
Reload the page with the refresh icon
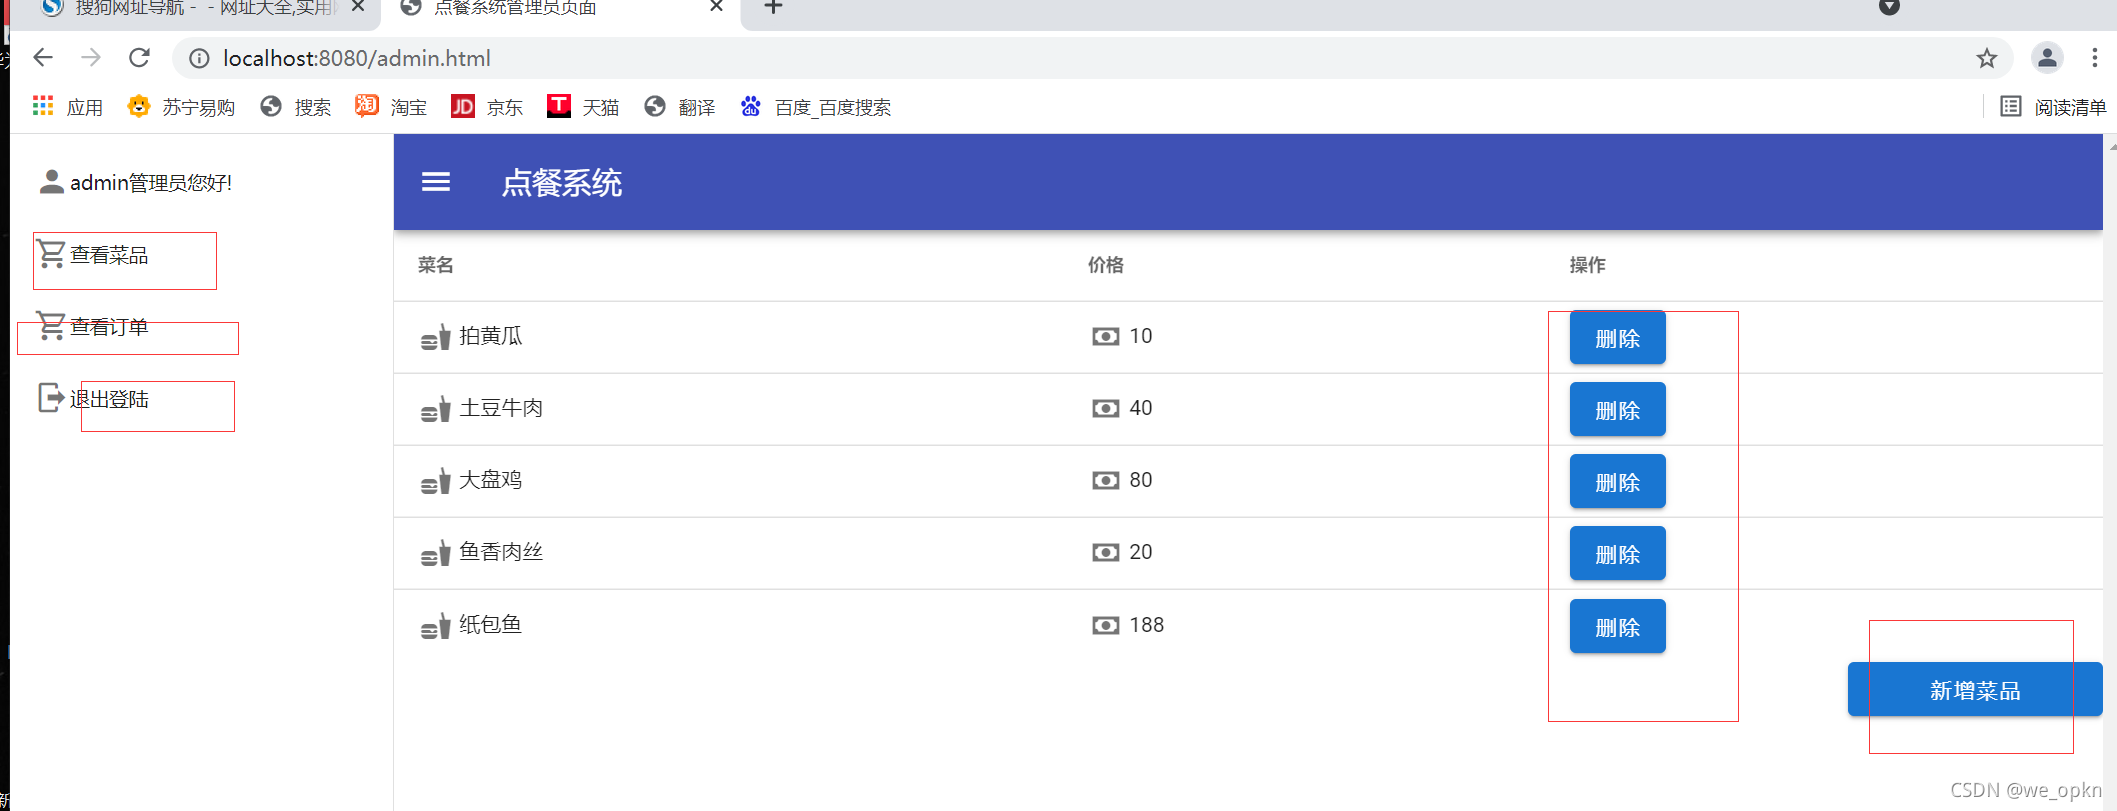(x=140, y=58)
